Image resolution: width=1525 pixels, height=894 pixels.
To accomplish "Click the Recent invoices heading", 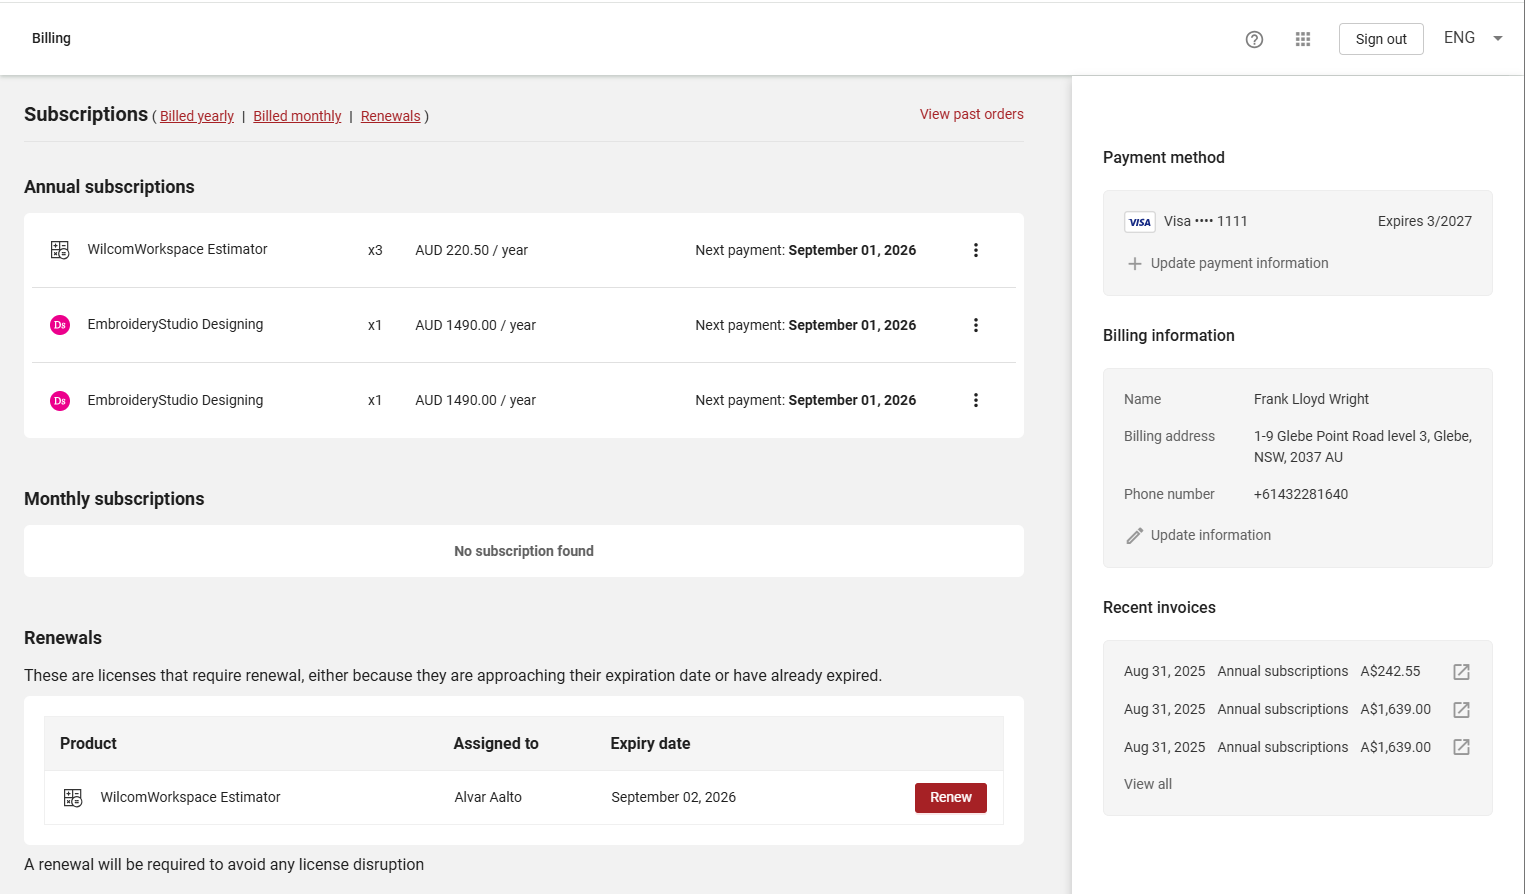I will [x=1159, y=607].
